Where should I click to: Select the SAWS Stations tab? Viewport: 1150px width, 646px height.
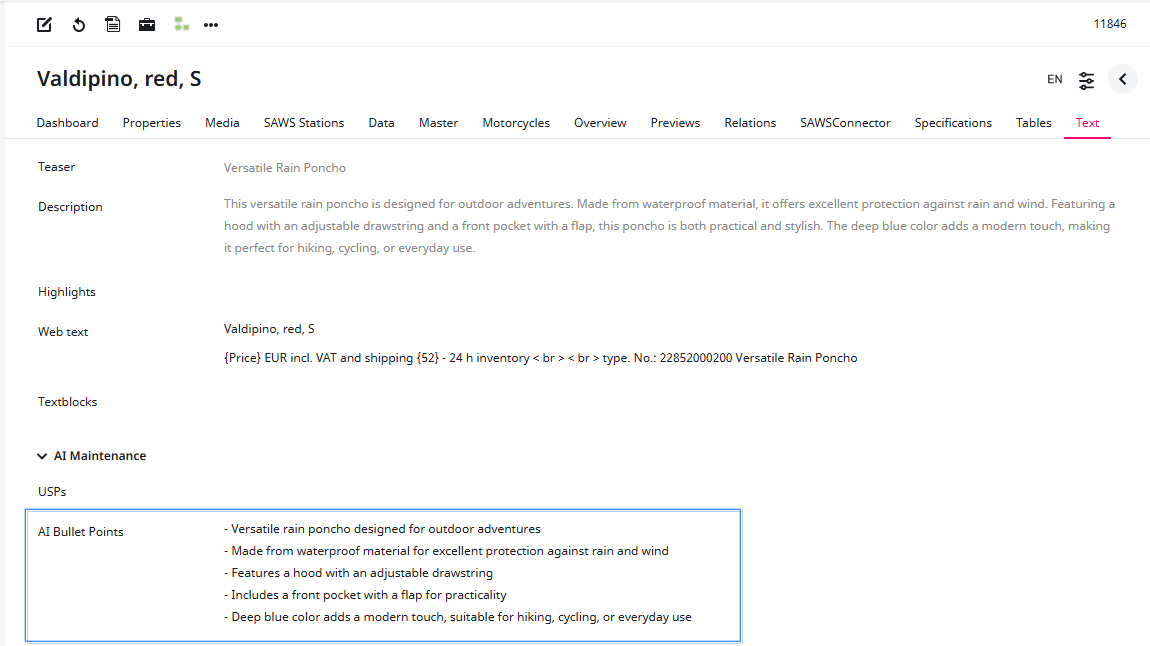pyautogui.click(x=304, y=123)
